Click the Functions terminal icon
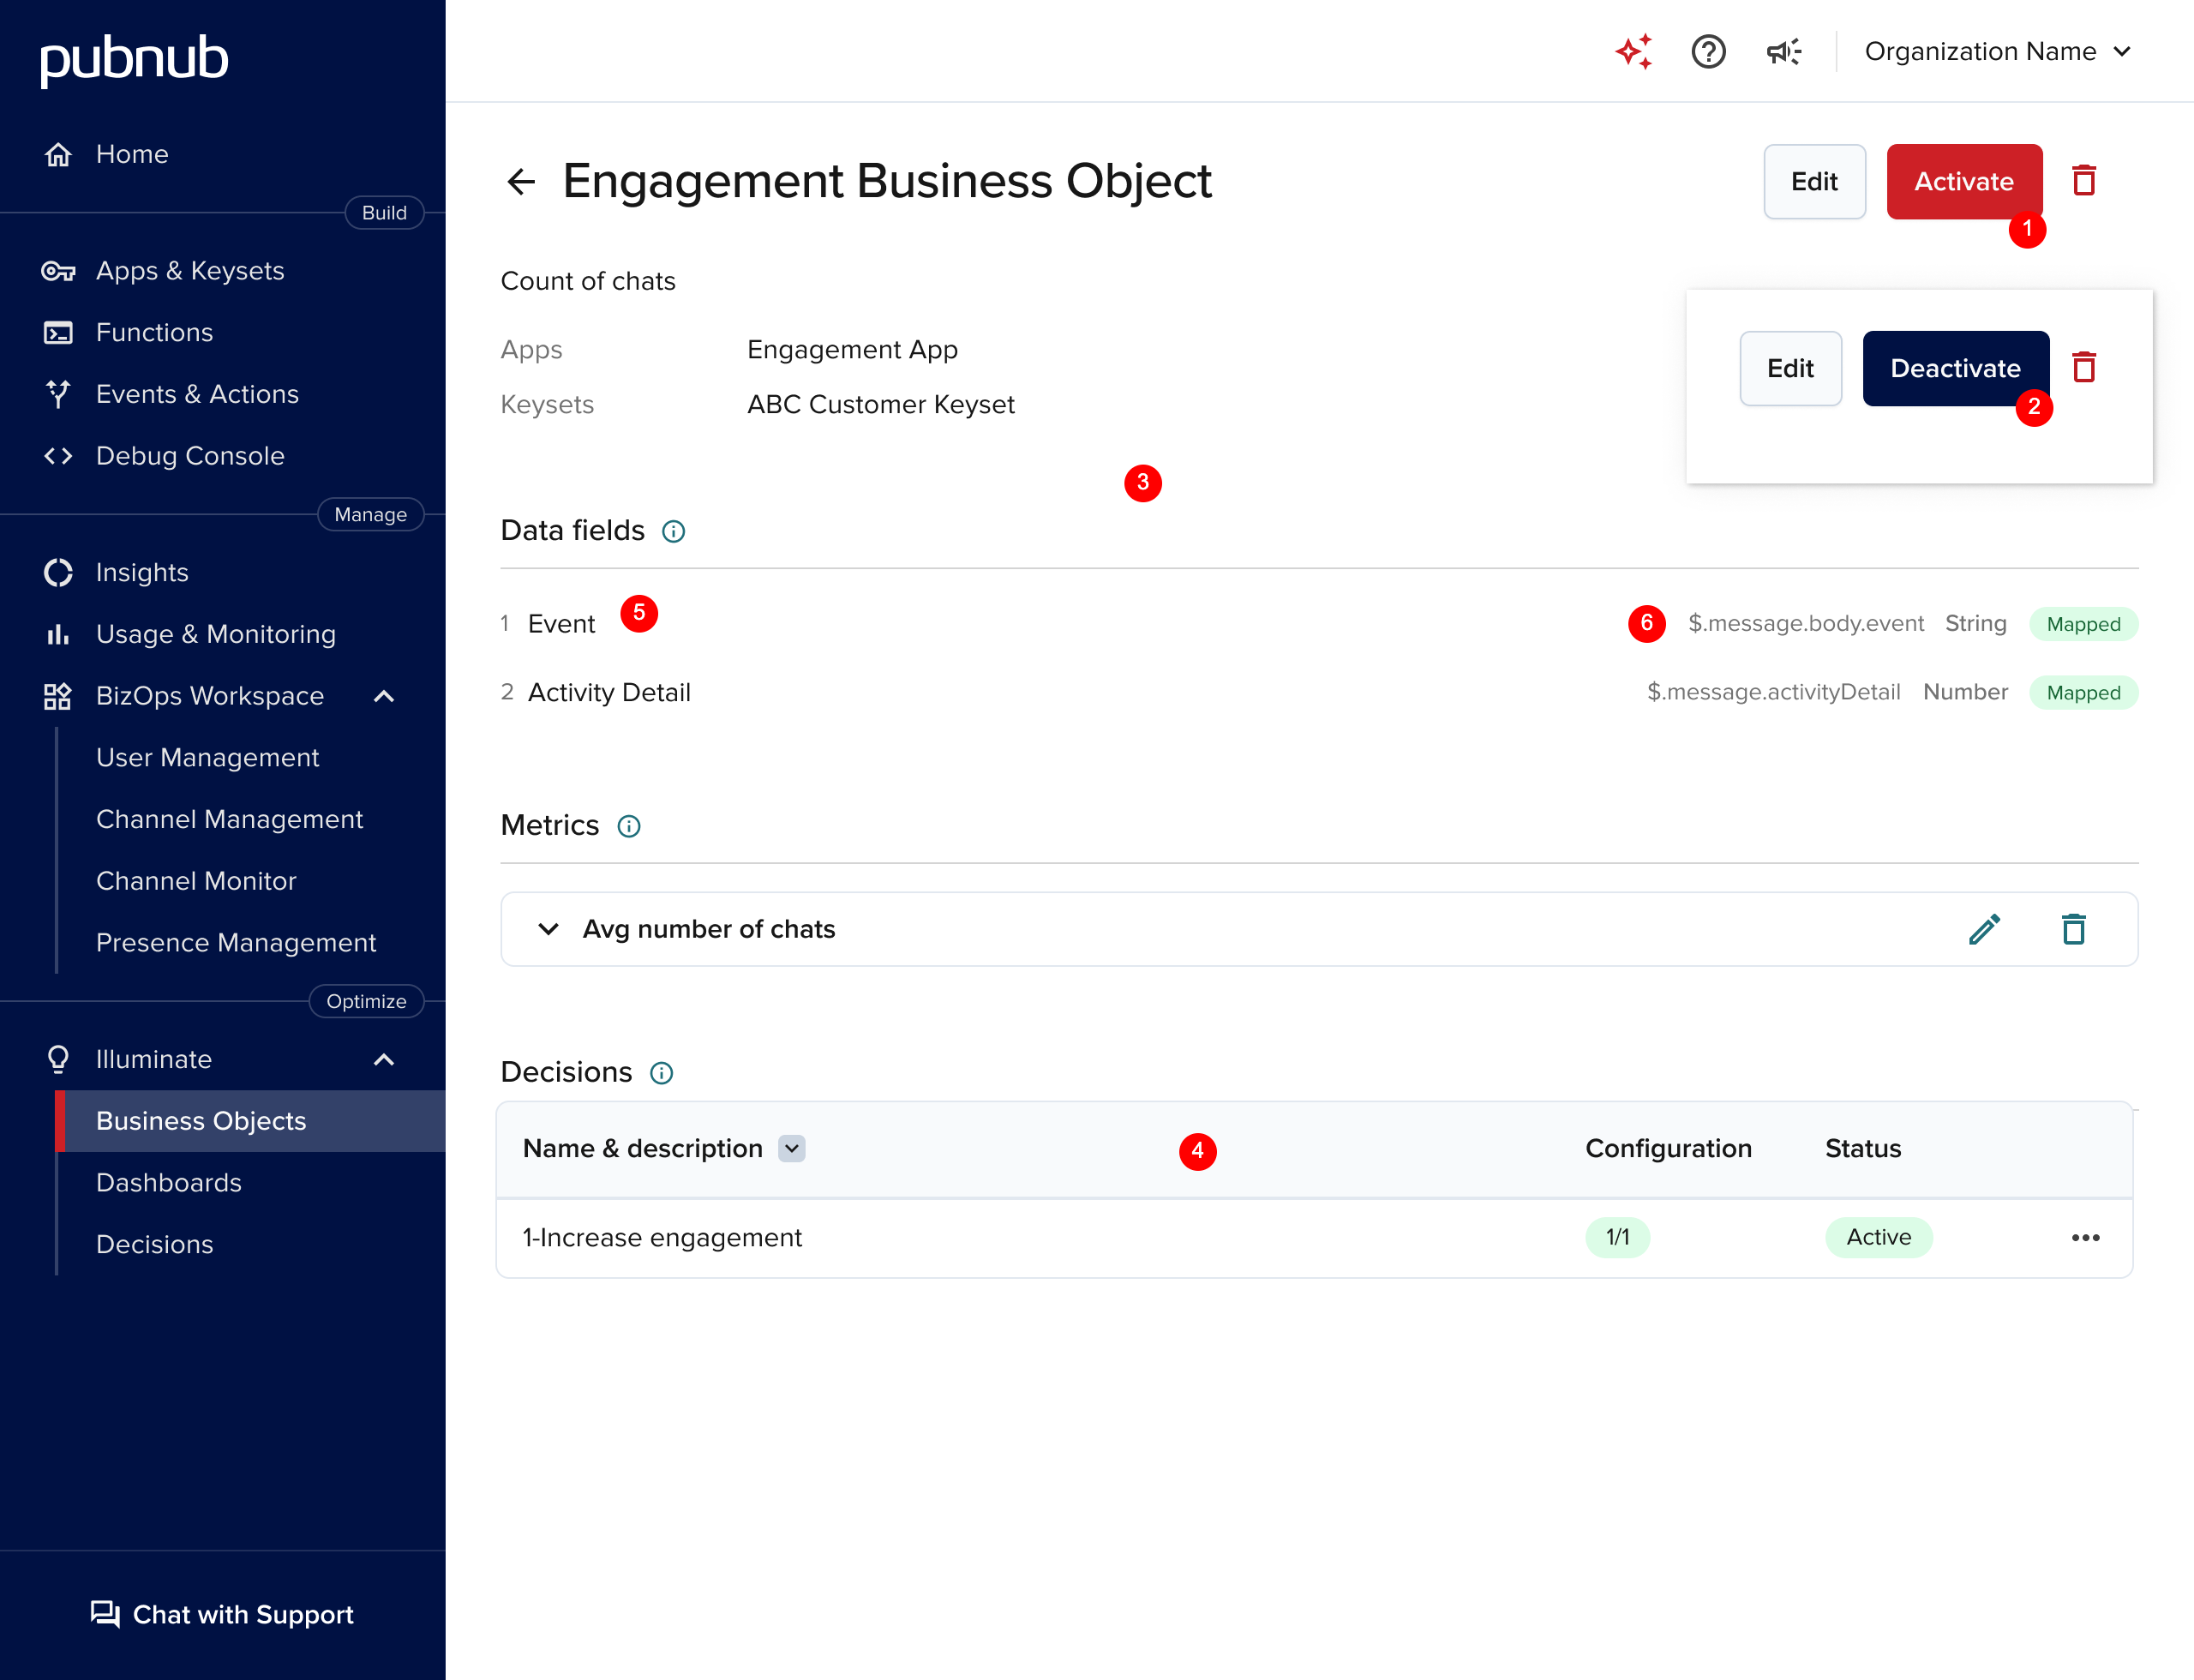This screenshot has width=2194, height=1680. 58,333
